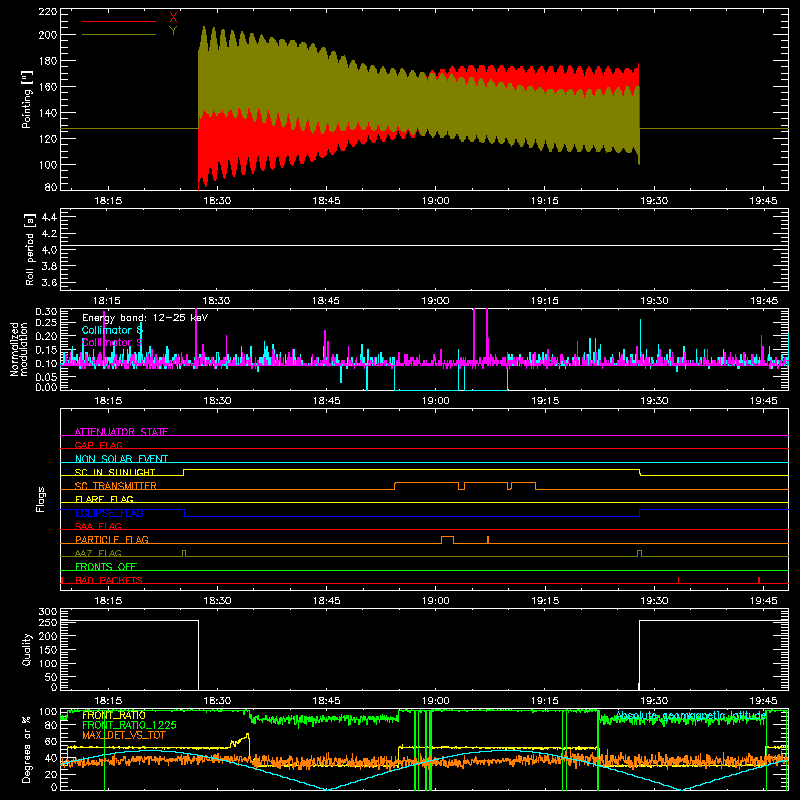Select the 'Roll period [s]' axis title
800x800 pixels.
click(30, 249)
